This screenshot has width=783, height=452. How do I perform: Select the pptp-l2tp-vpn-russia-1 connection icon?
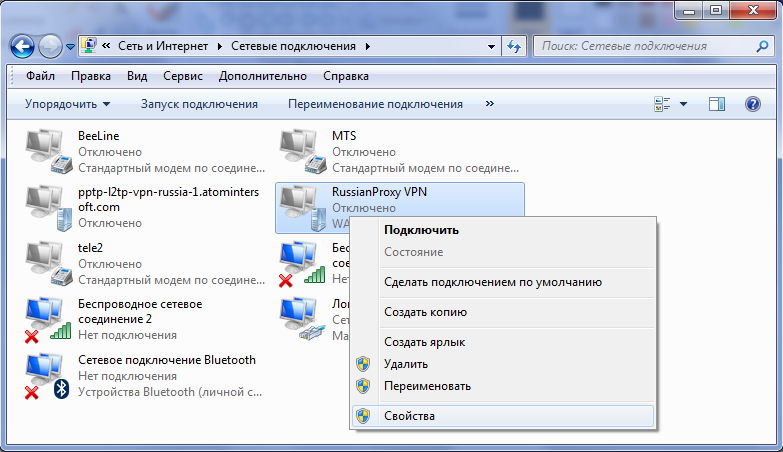48,208
